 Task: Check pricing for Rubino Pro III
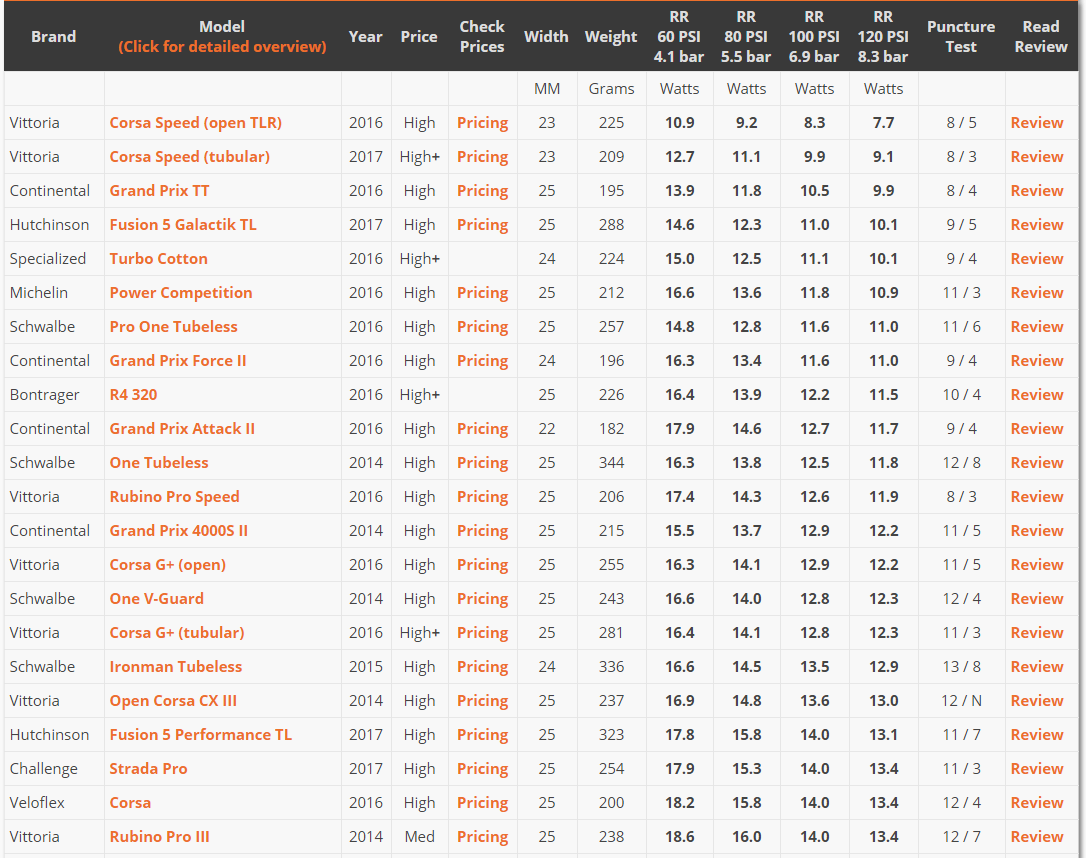coord(483,837)
